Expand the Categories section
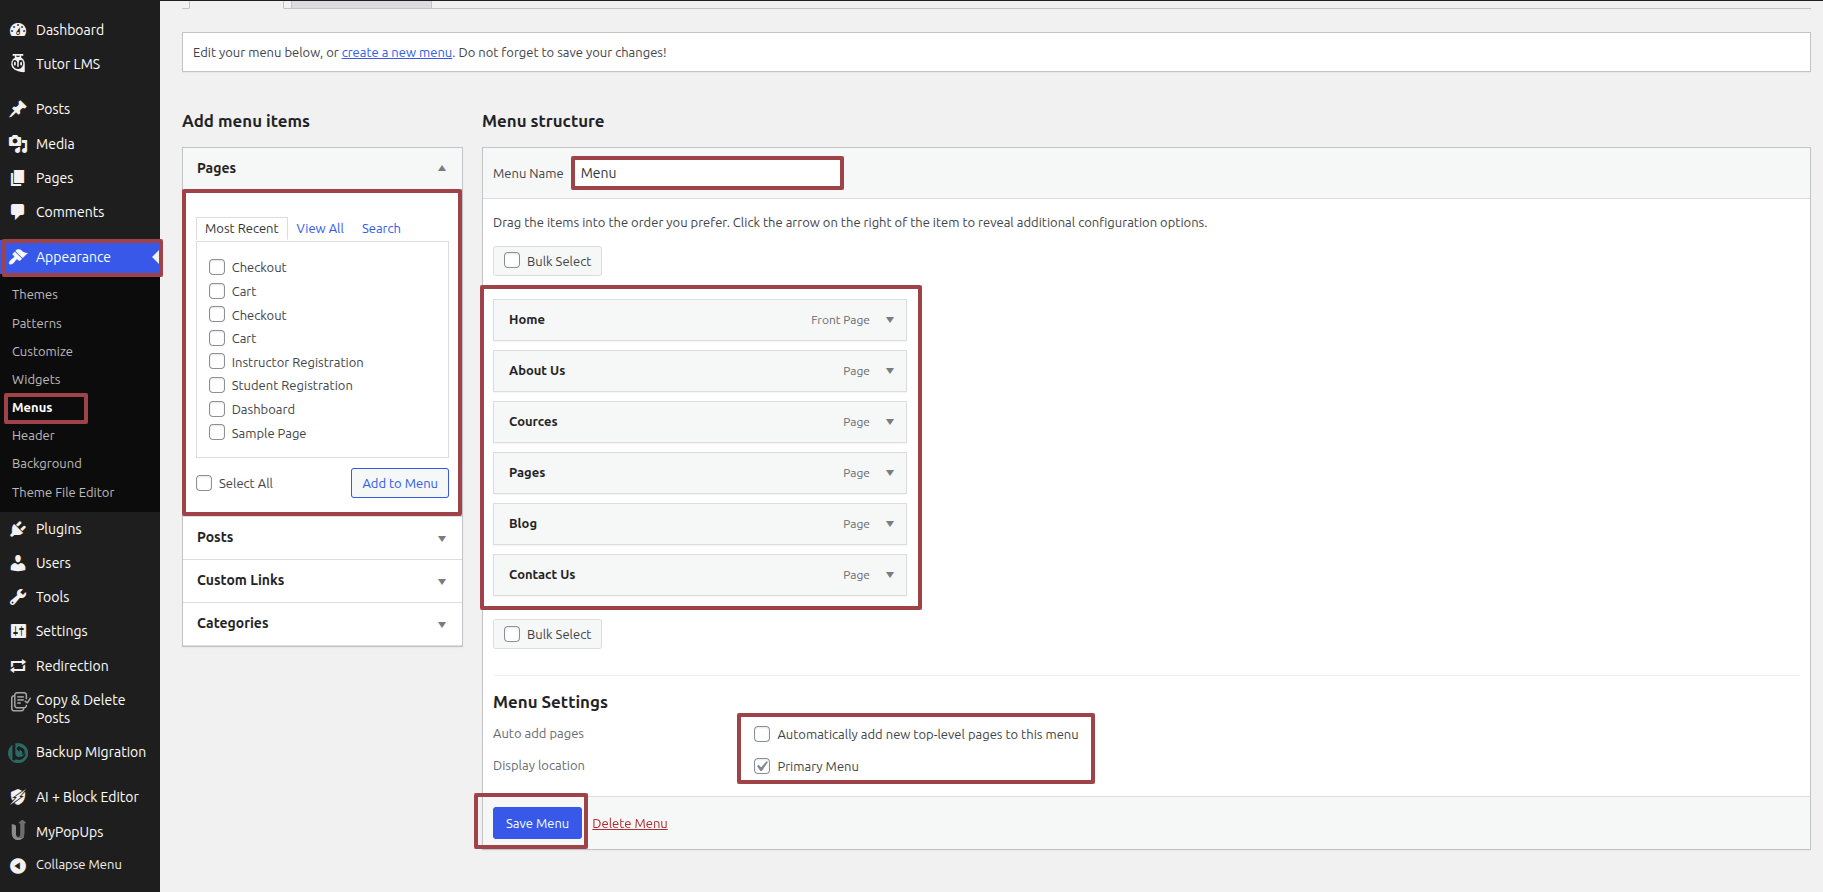This screenshot has width=1823, height=892. 441,624
